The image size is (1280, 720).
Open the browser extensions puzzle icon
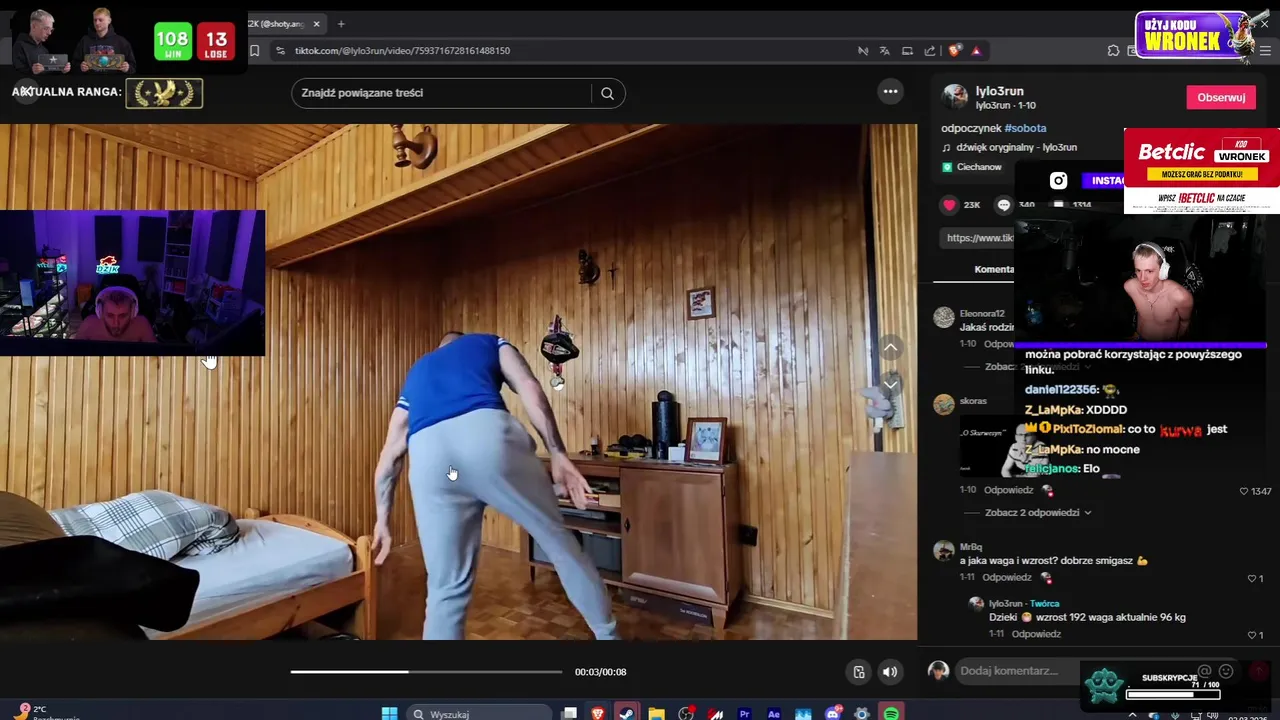click(x=1113, y=51)
